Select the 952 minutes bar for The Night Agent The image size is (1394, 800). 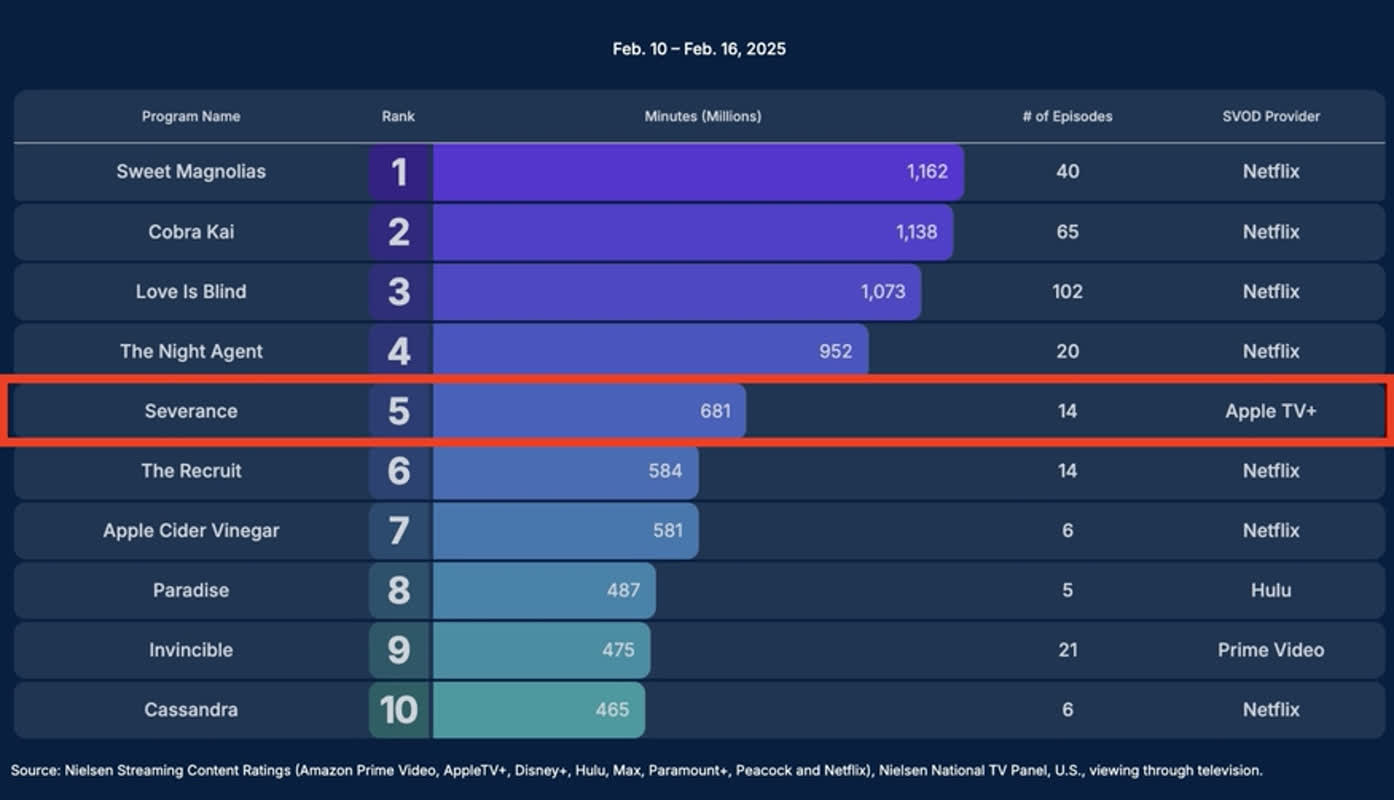[650, 351]
